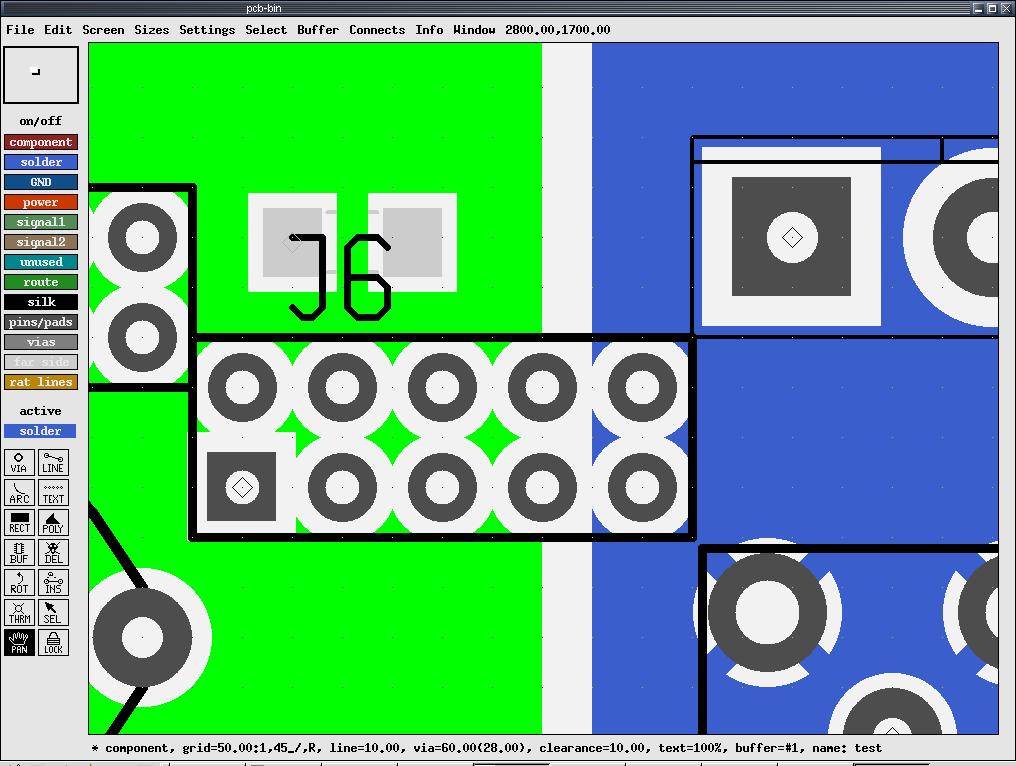Expand the Connects menu
1016x766 pixels.
(x=377, y=30)
